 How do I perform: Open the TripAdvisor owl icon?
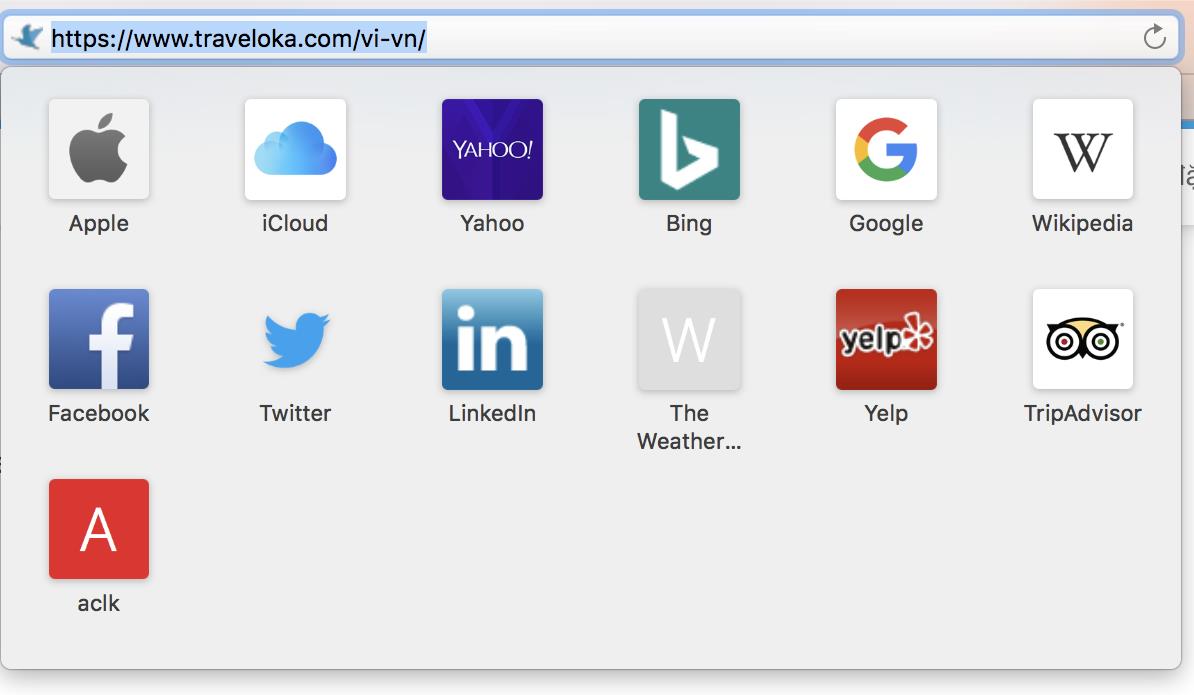(x=1082, y=339)
